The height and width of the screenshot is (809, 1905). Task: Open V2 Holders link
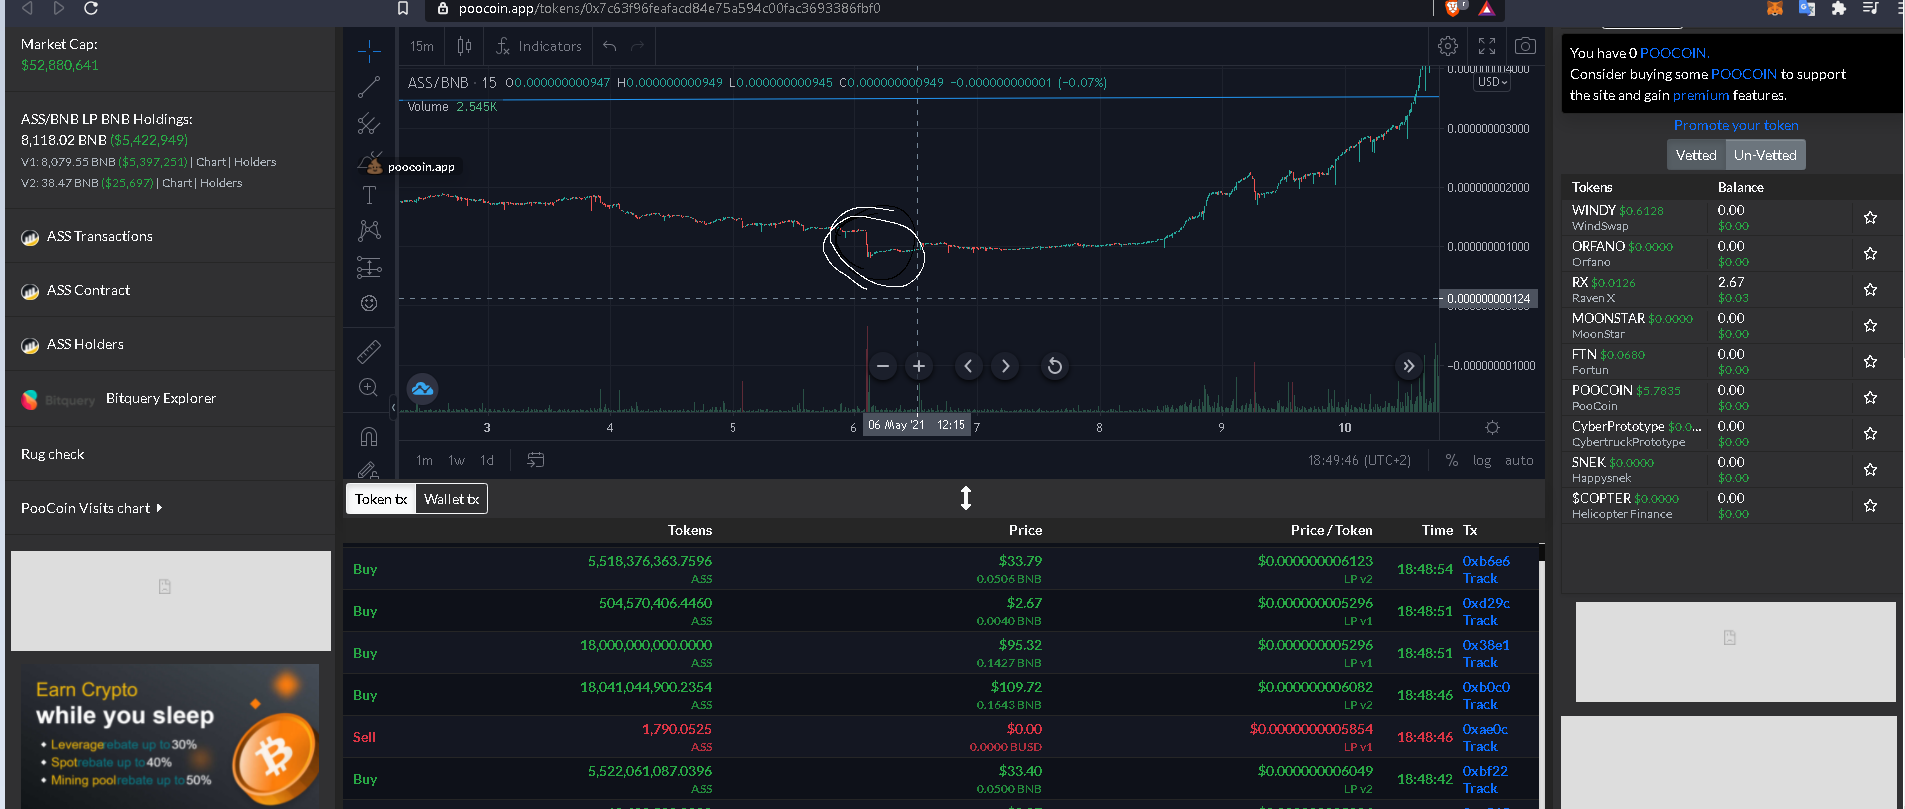(x=221, y=183)
